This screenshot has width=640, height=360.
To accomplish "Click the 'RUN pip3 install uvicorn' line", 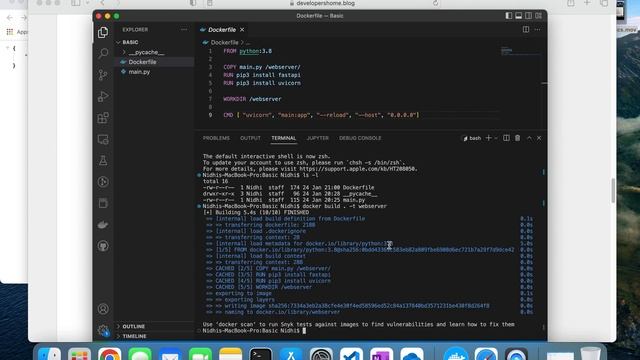I will tap(262, 83).
